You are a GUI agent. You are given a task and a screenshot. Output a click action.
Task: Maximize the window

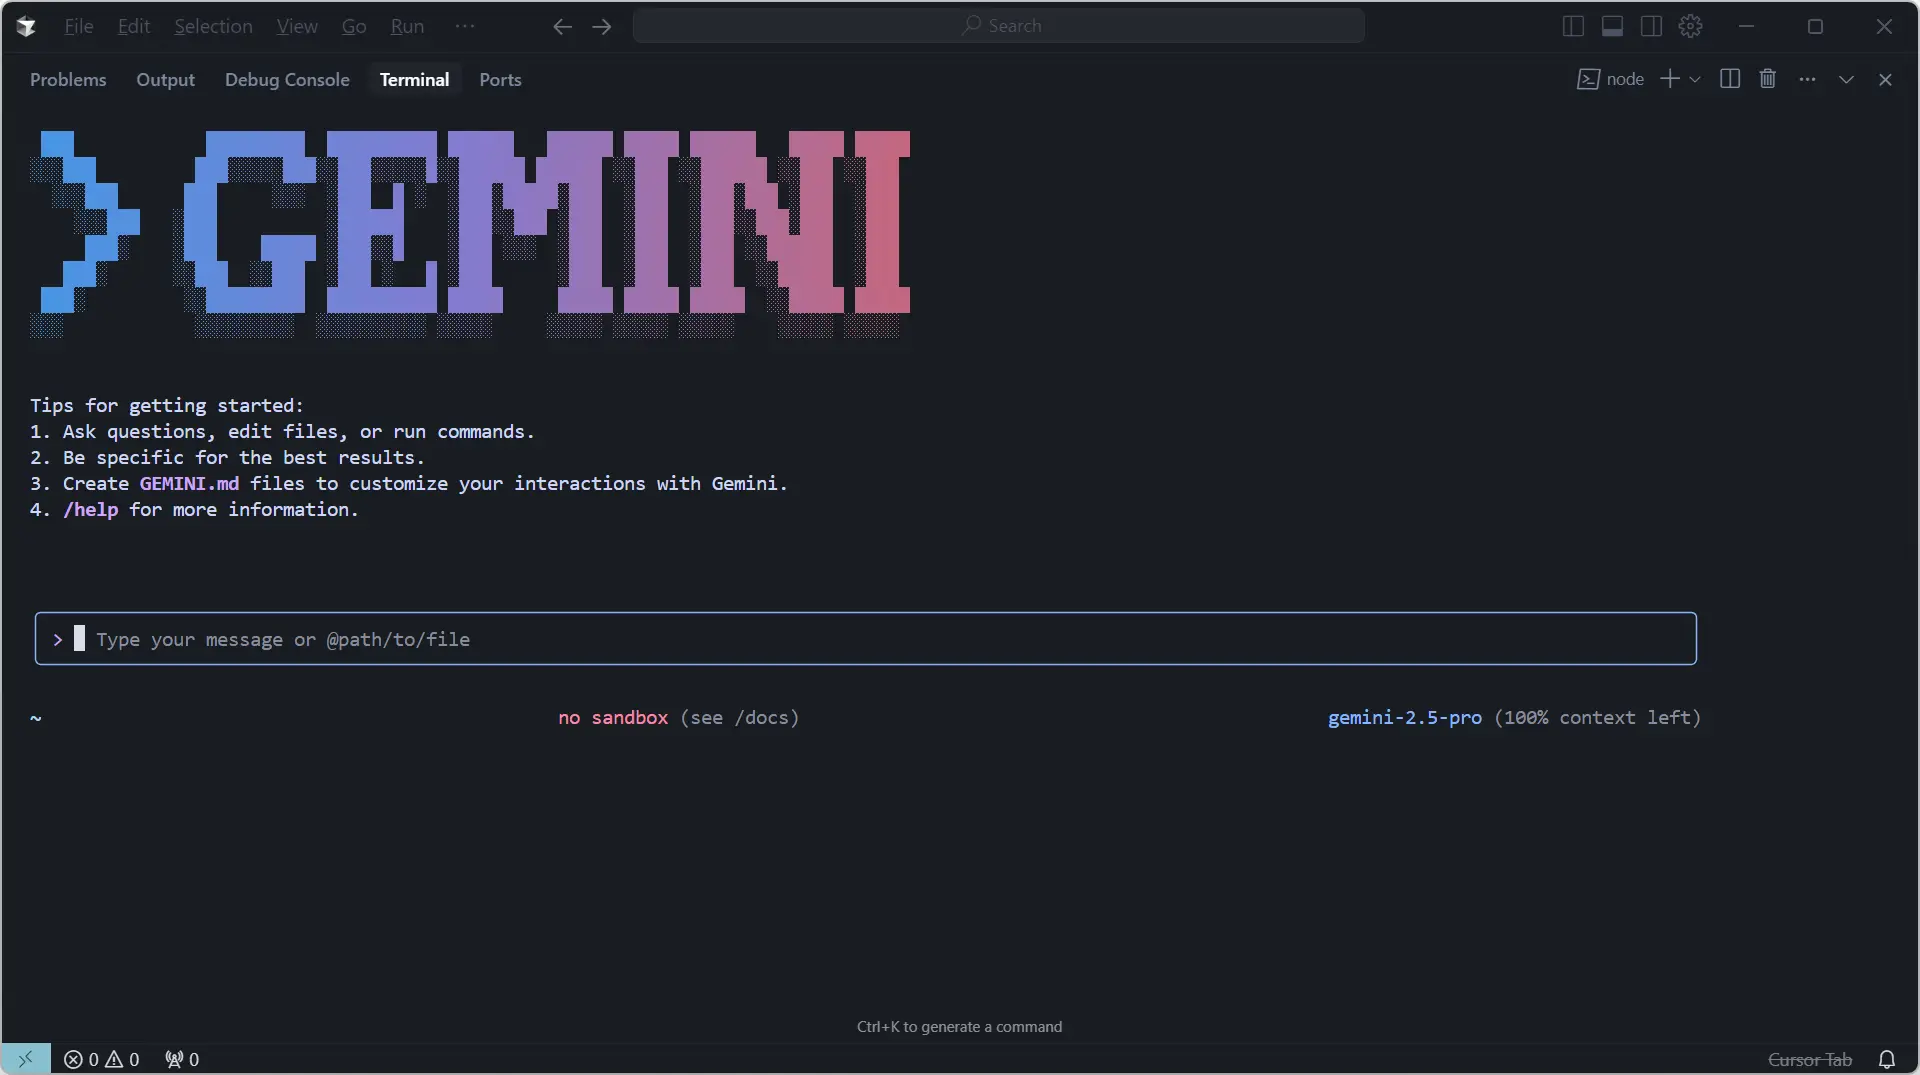(1815, 27)
